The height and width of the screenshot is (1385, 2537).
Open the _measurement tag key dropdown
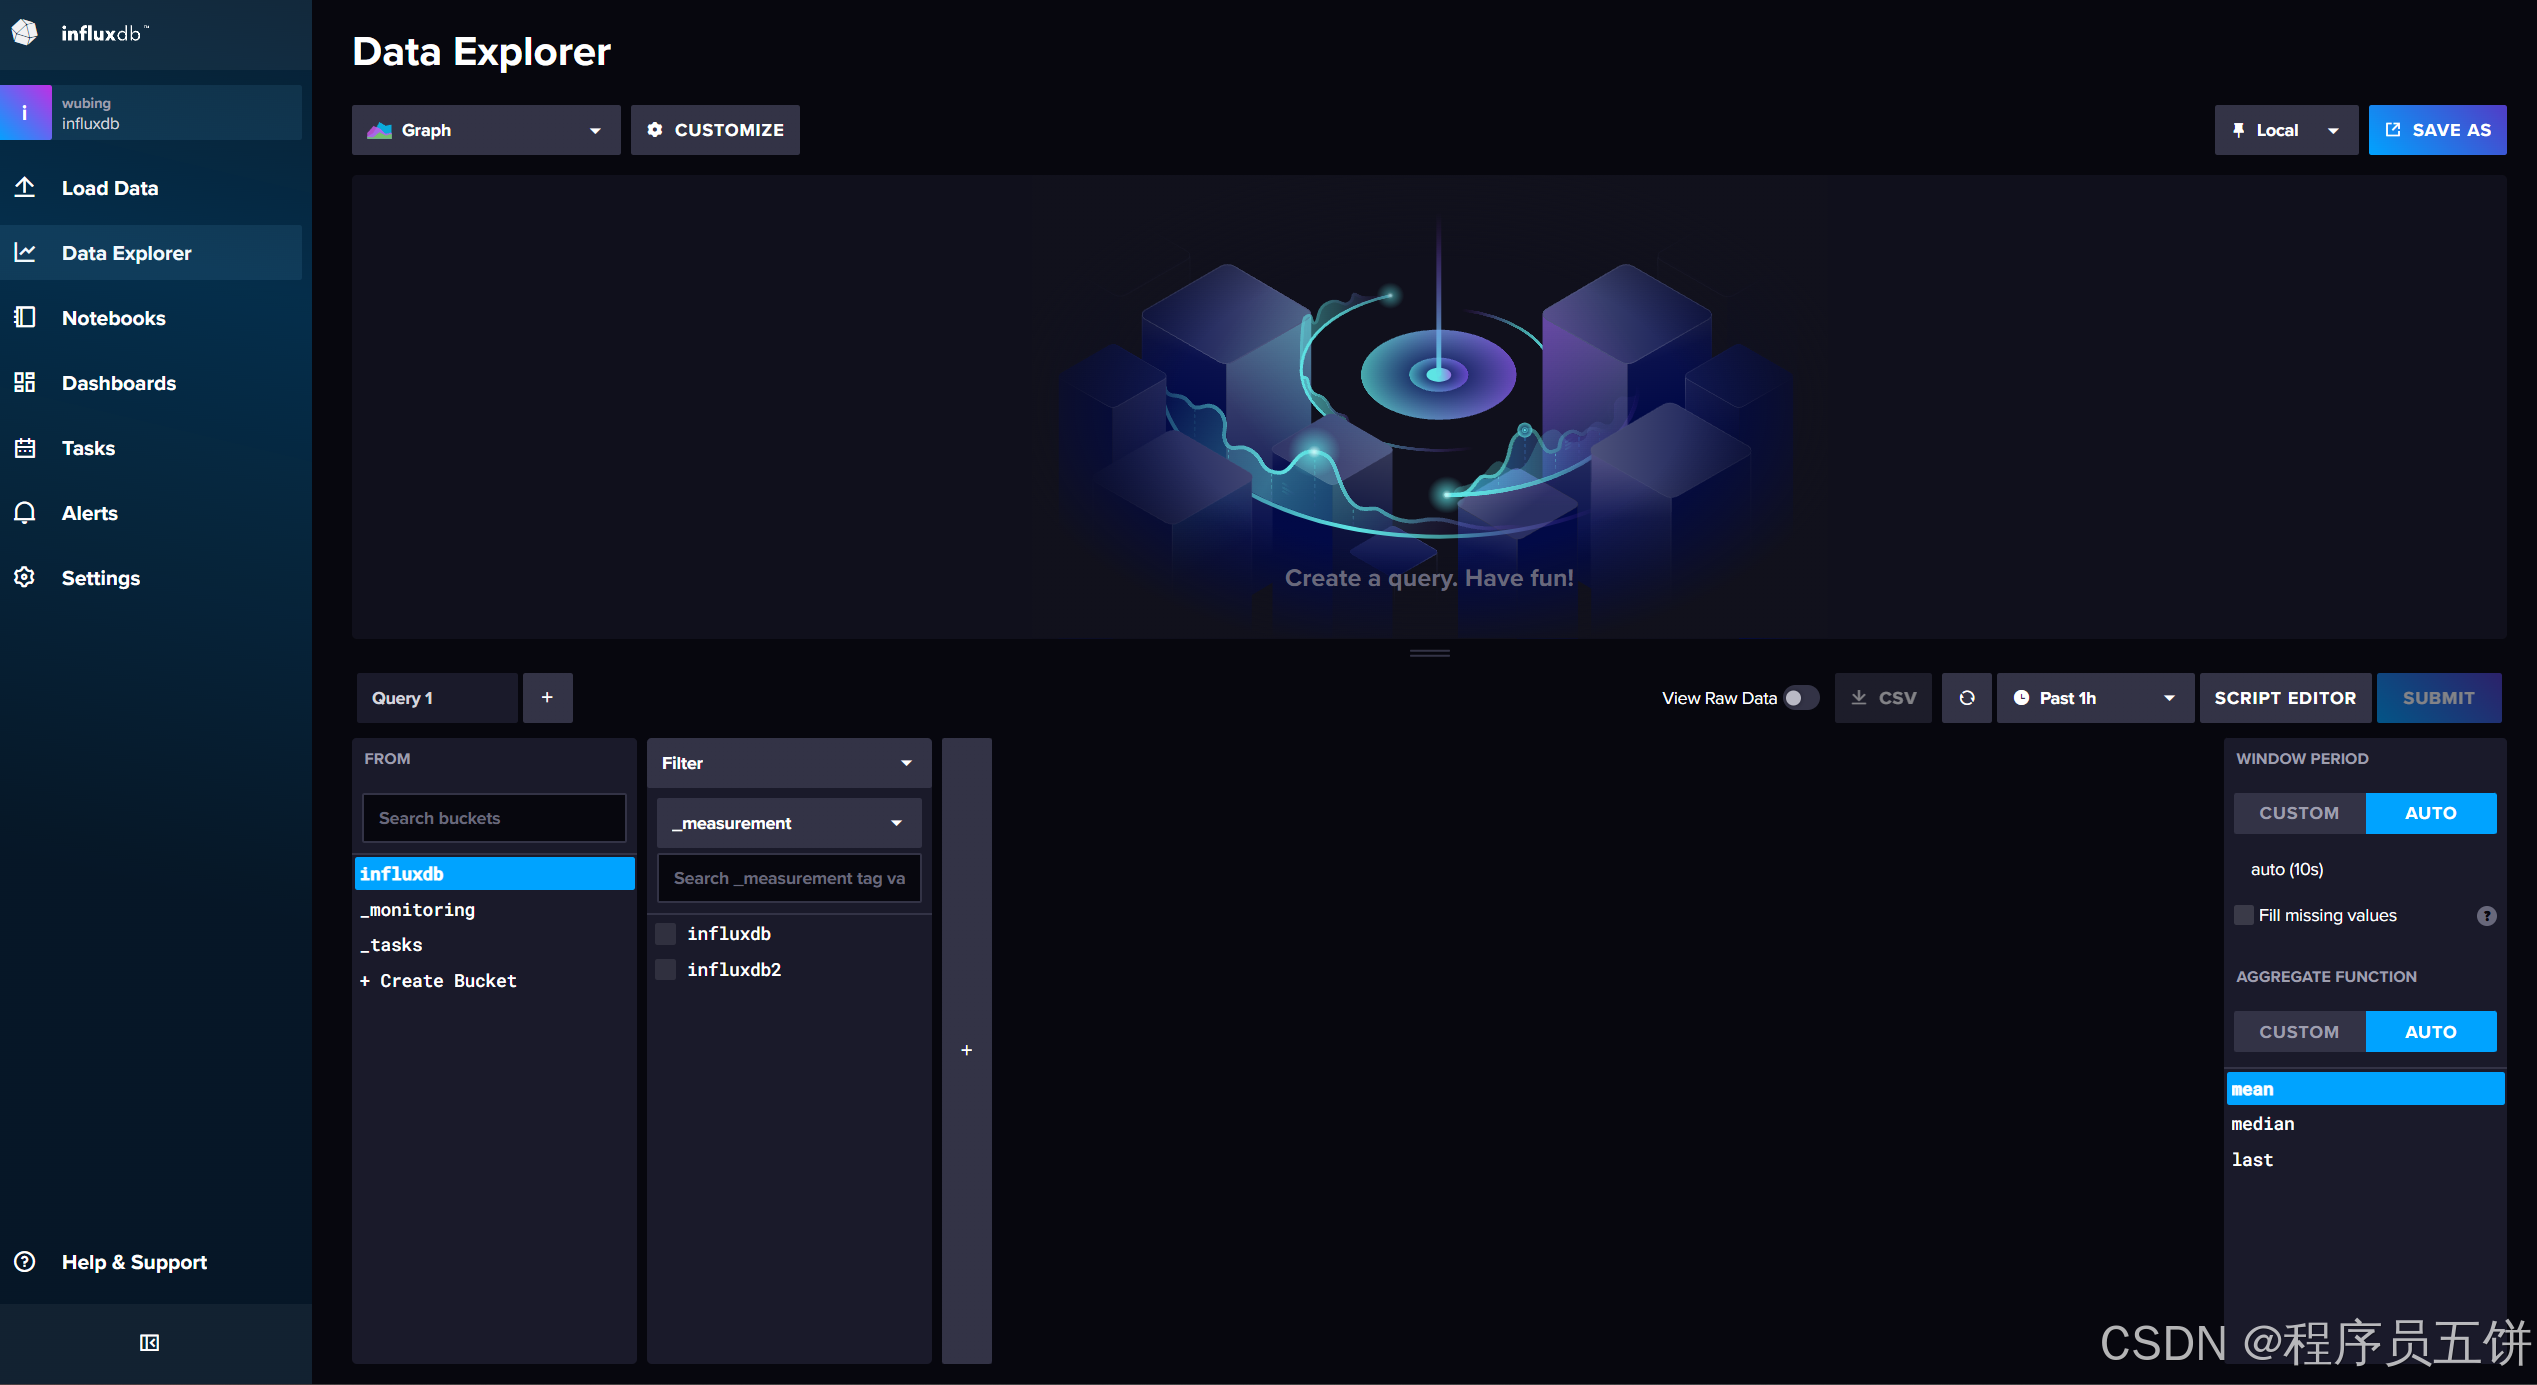(788, 823)
